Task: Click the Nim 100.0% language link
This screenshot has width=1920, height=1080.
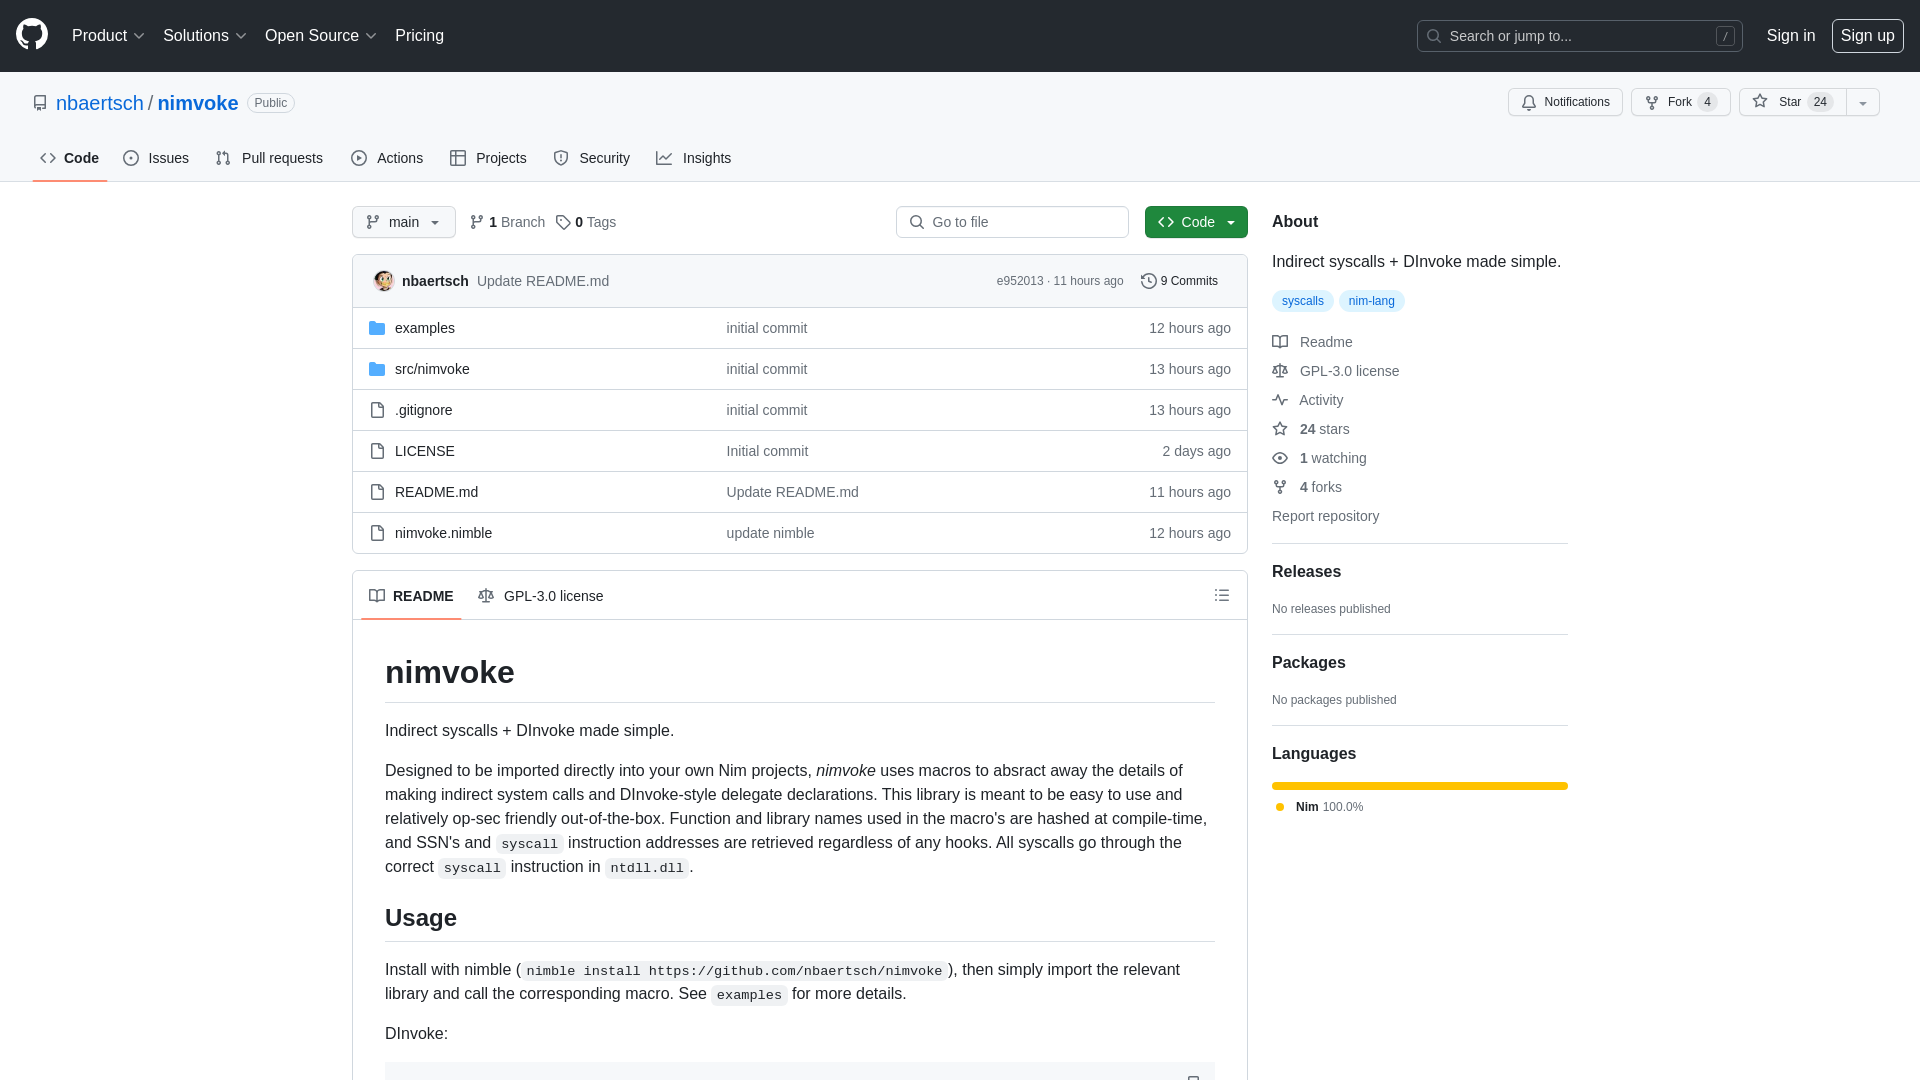Action: 1320,807
